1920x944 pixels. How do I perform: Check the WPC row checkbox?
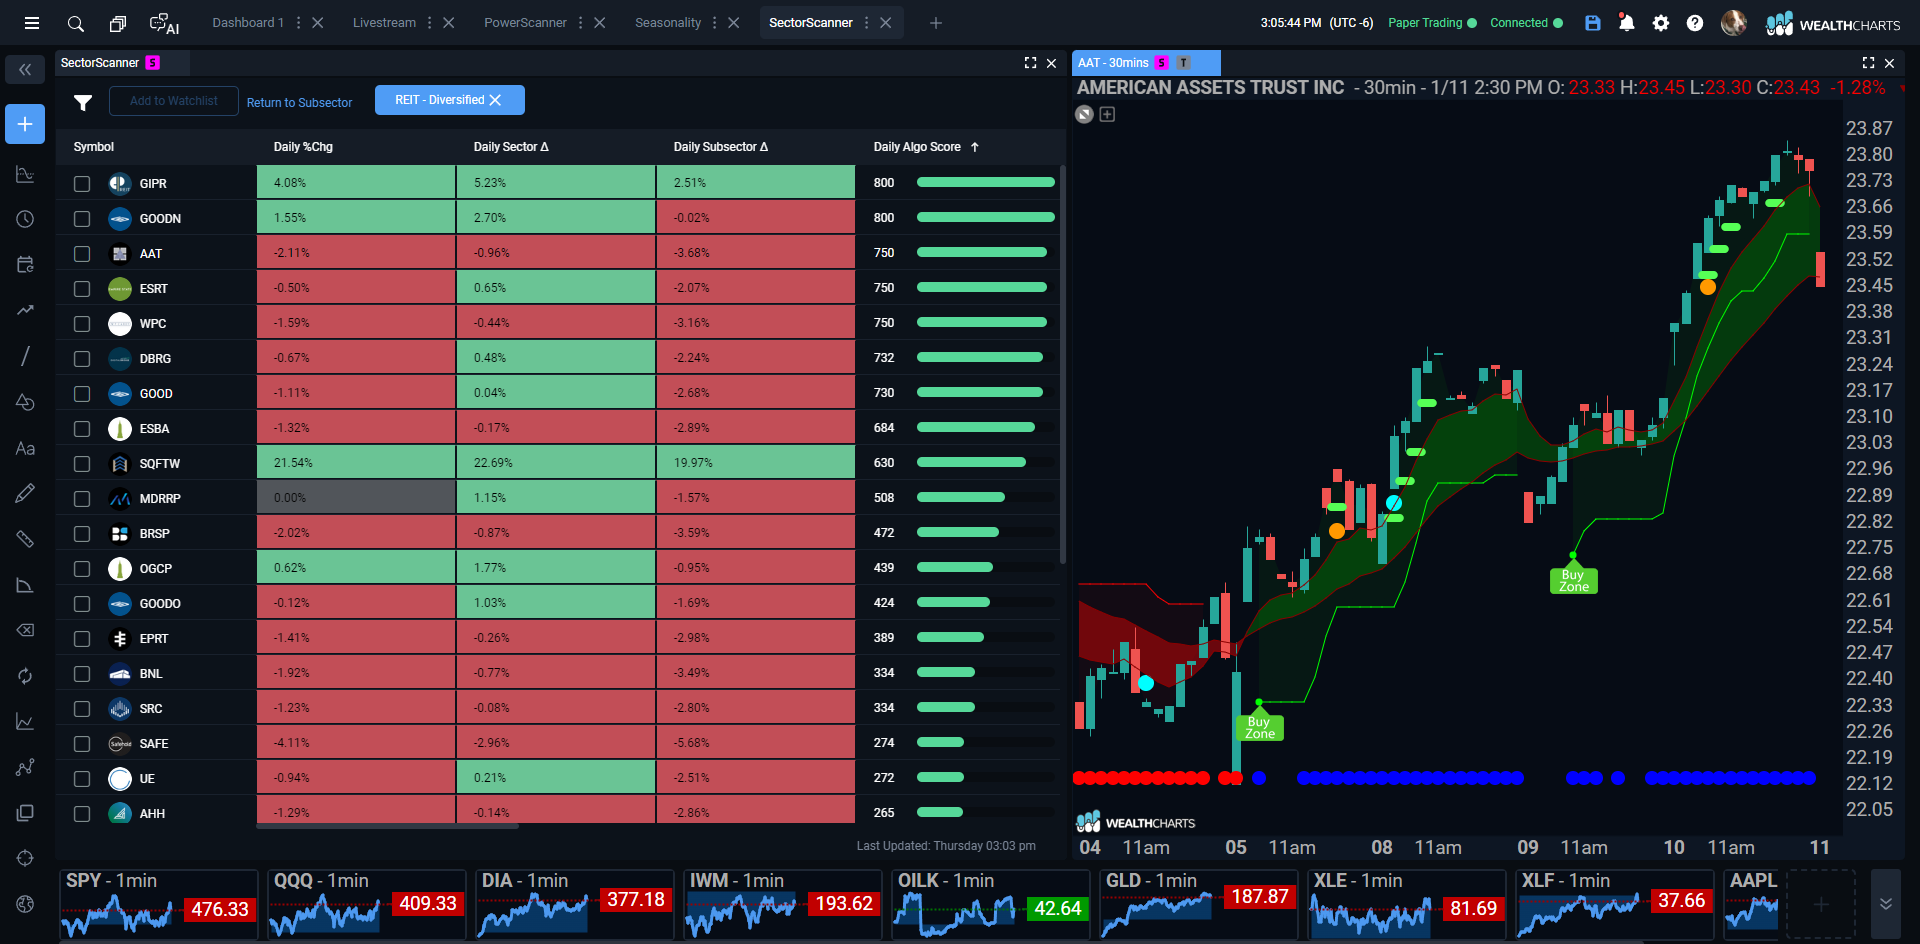pyautogui.click(x=82, y=324)
